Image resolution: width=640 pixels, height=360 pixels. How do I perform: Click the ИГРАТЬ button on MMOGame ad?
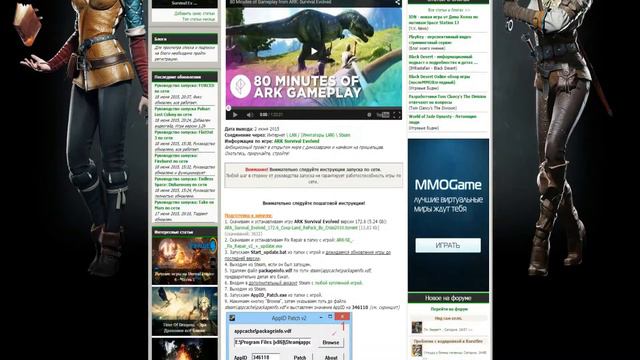[x=448, y=245]
